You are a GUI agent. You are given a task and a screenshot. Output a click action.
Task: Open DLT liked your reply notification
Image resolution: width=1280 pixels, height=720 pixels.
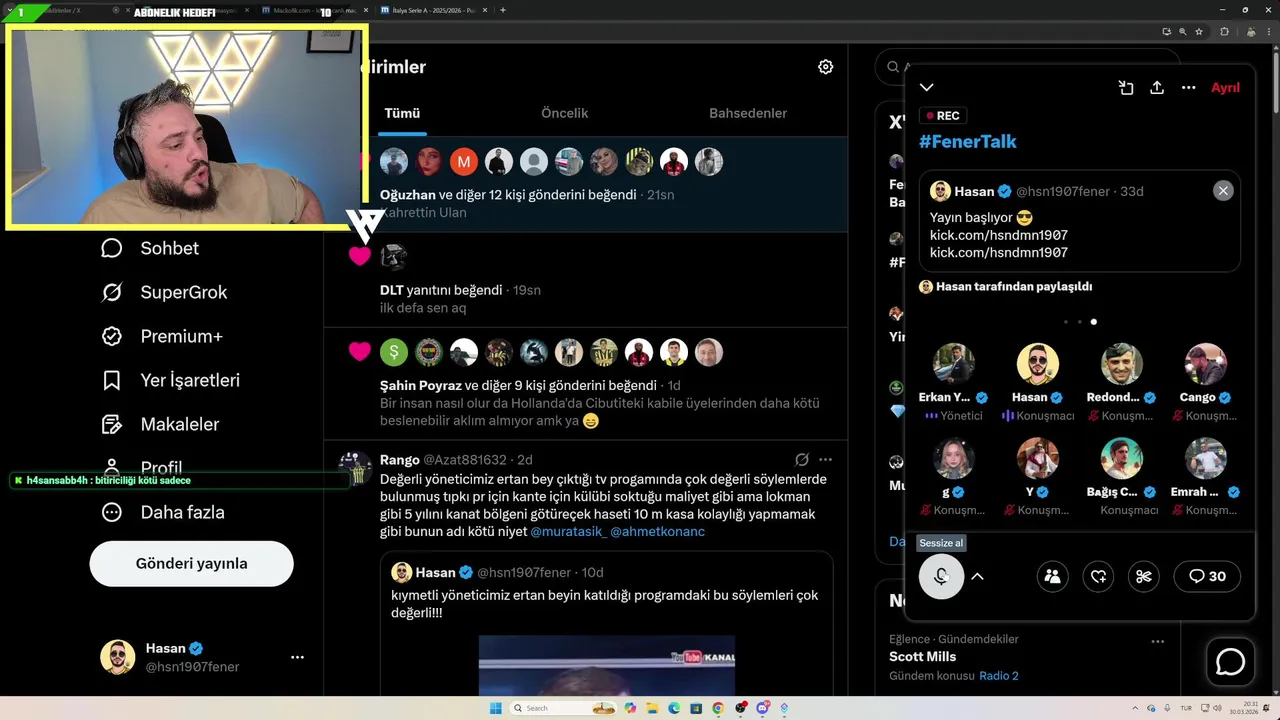pyautogui.click(x=586, y=280)
